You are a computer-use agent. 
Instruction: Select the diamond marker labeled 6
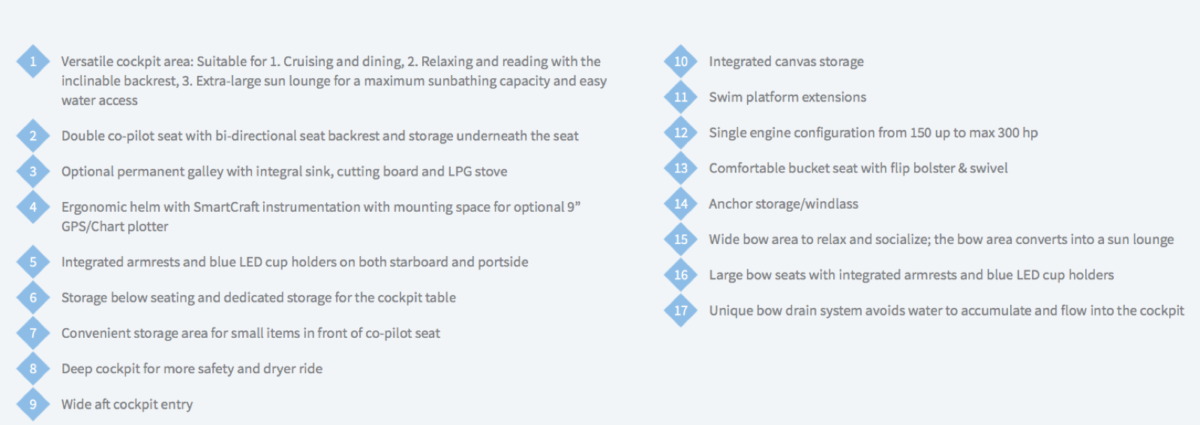(32, 297)
